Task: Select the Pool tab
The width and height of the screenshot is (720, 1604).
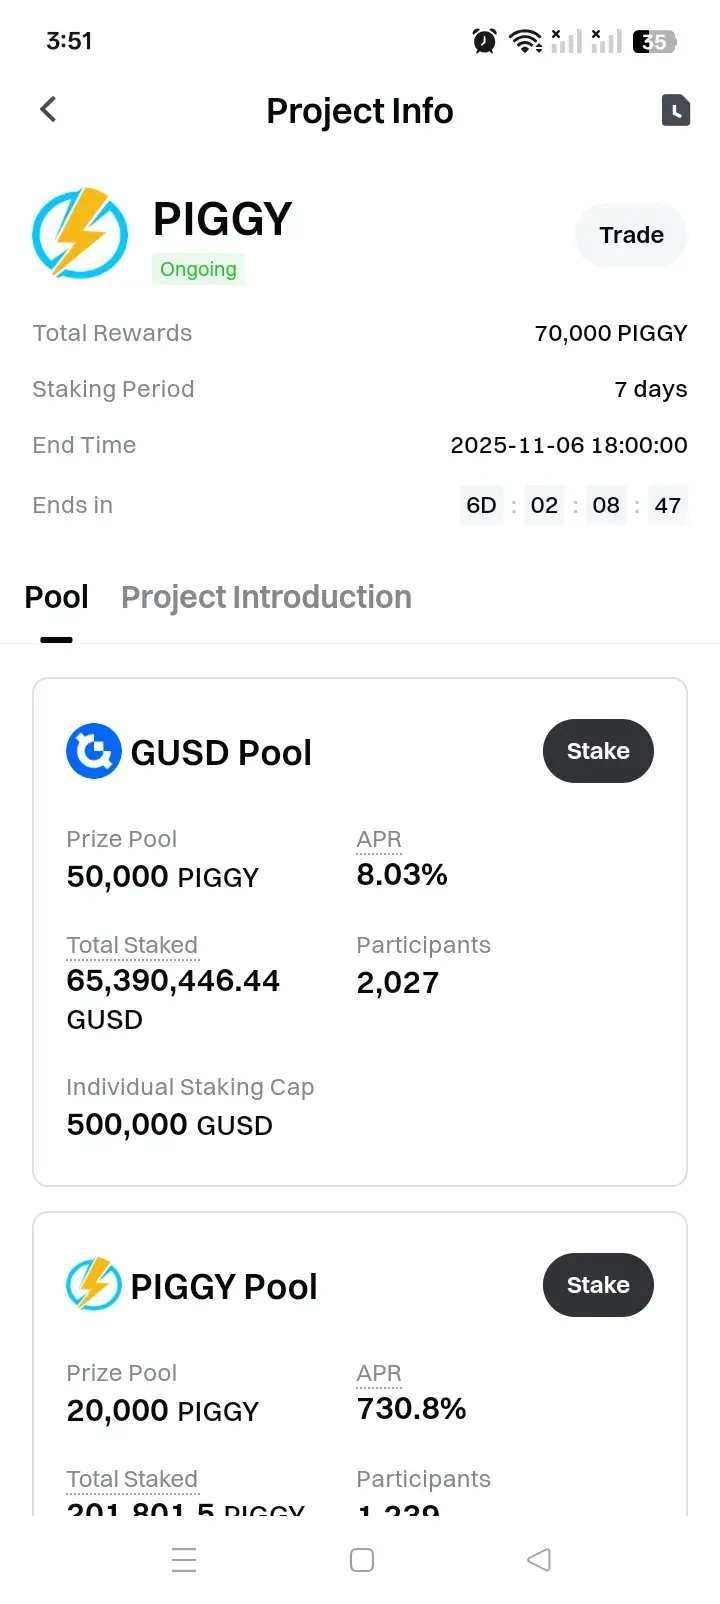Action: [57, 597]
